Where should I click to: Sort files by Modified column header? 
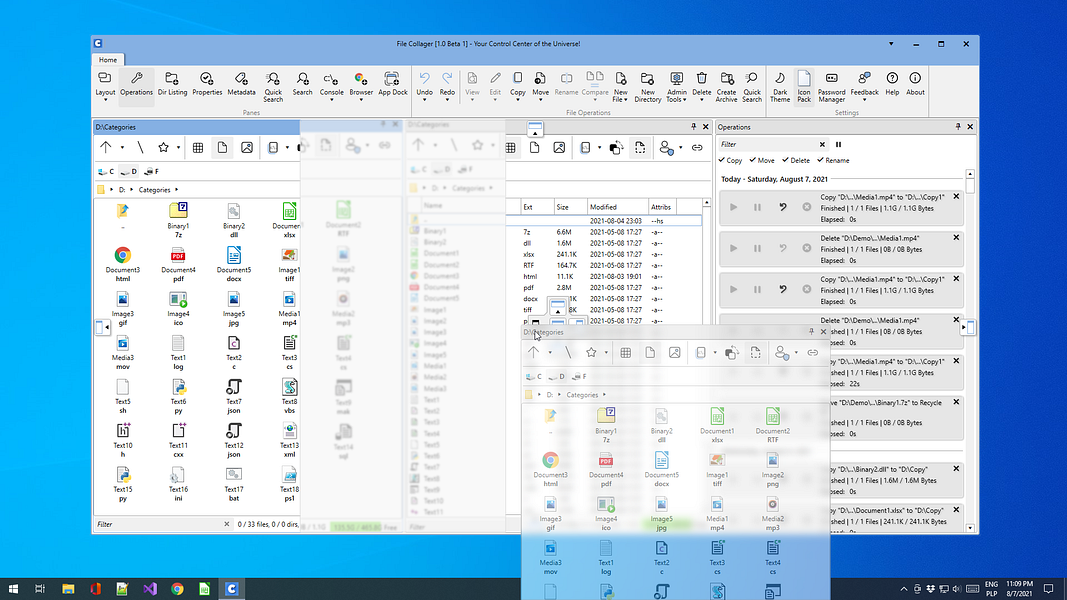click(x=603, y=207)
